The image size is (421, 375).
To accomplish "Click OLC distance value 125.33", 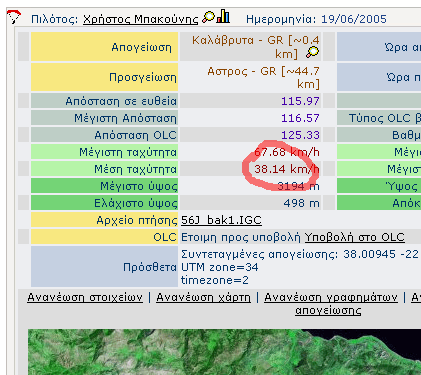I will [x=300, y=135].
